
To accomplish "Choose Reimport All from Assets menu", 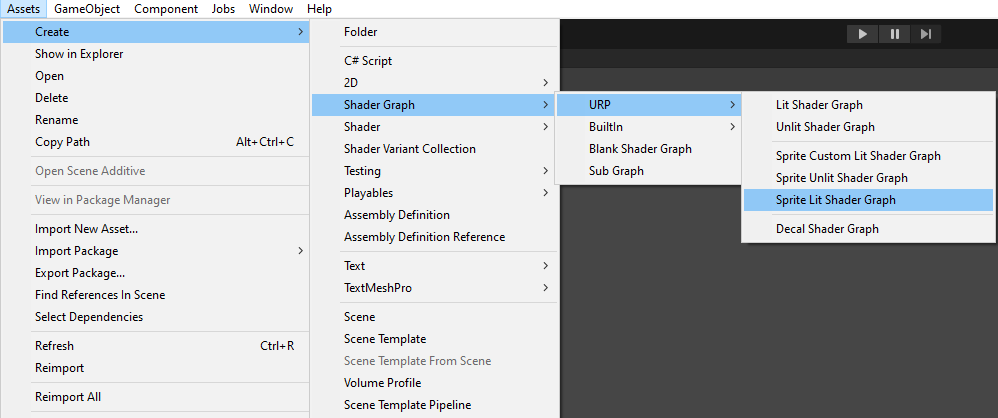I will tap(68, 397).
